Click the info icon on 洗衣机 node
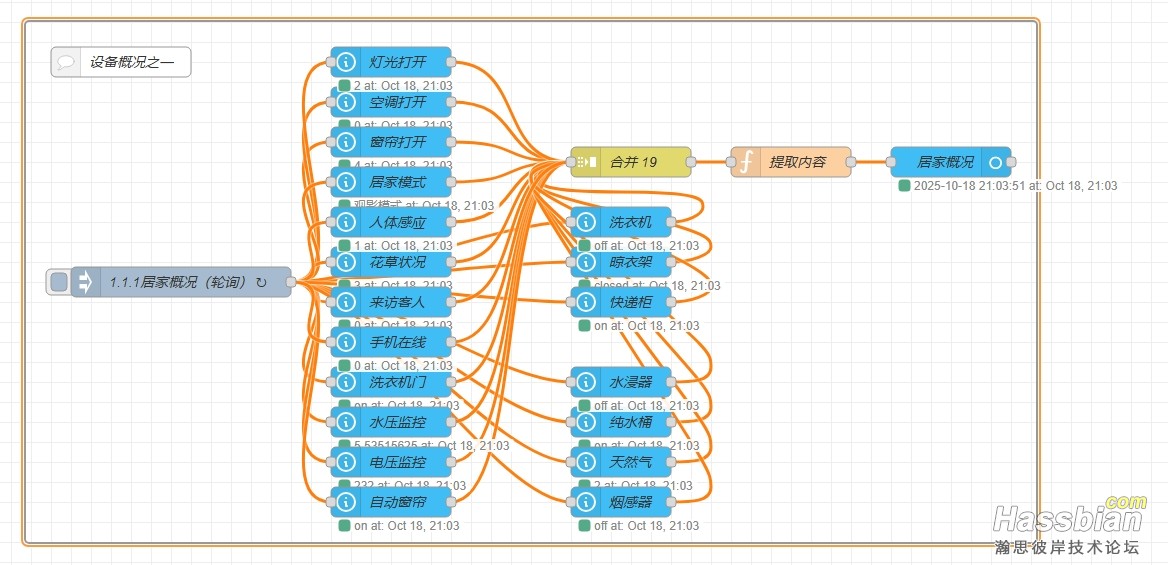1168x565 pixels. point(586,222)
